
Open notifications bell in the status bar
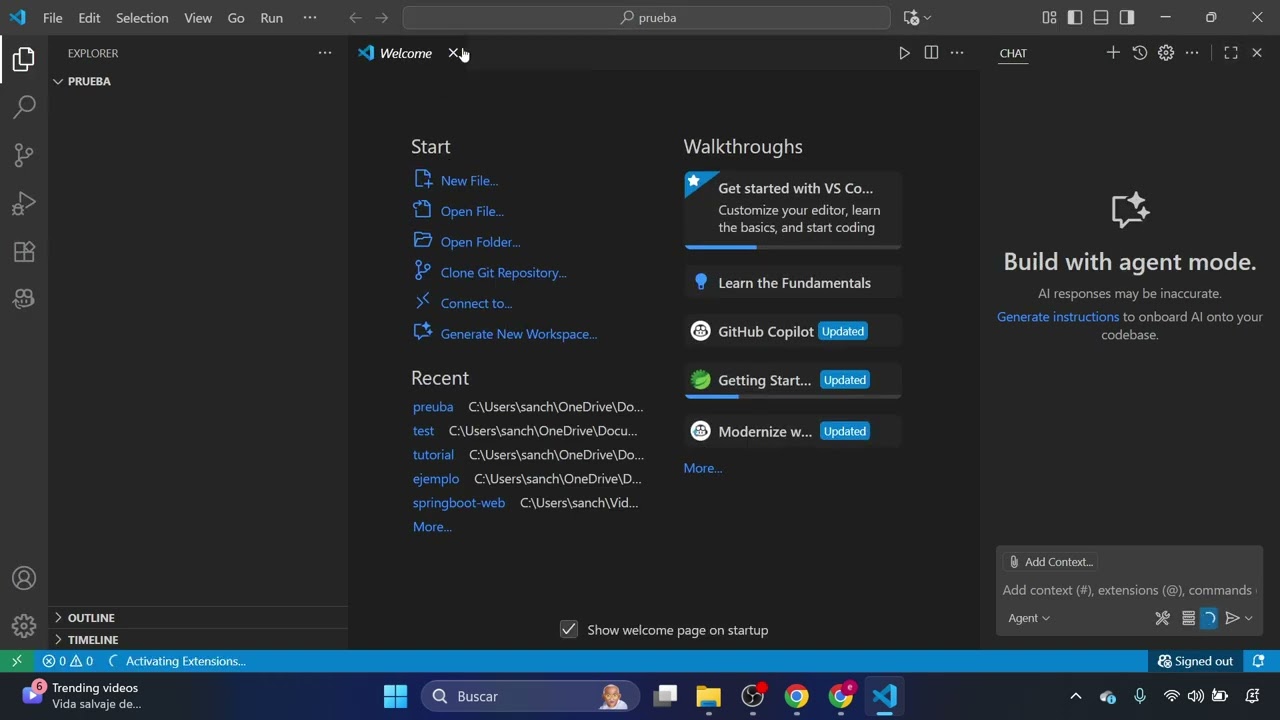tap(1259, 661)
